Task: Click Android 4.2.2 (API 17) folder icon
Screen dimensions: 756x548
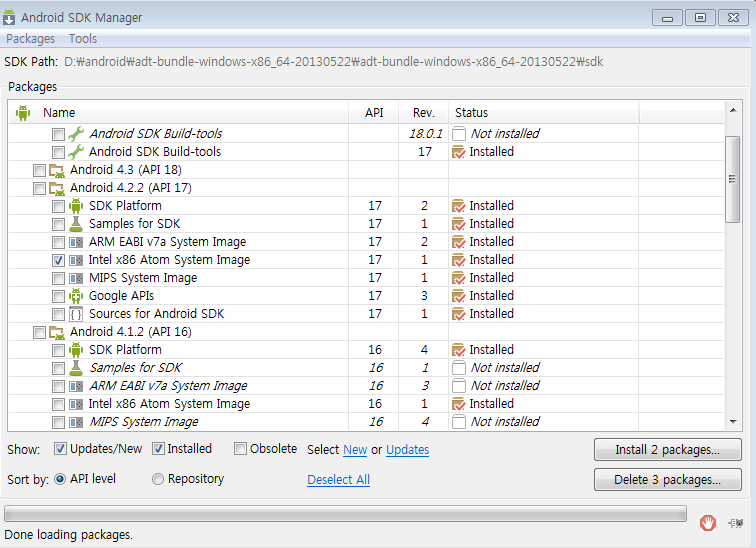Action: click(x=57, y=188)
